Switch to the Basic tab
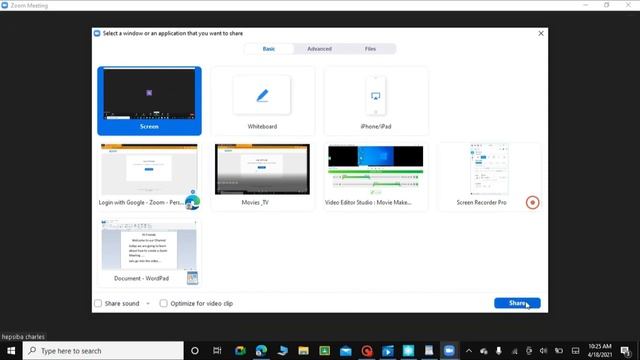640x360 pixels. point(269,49)
